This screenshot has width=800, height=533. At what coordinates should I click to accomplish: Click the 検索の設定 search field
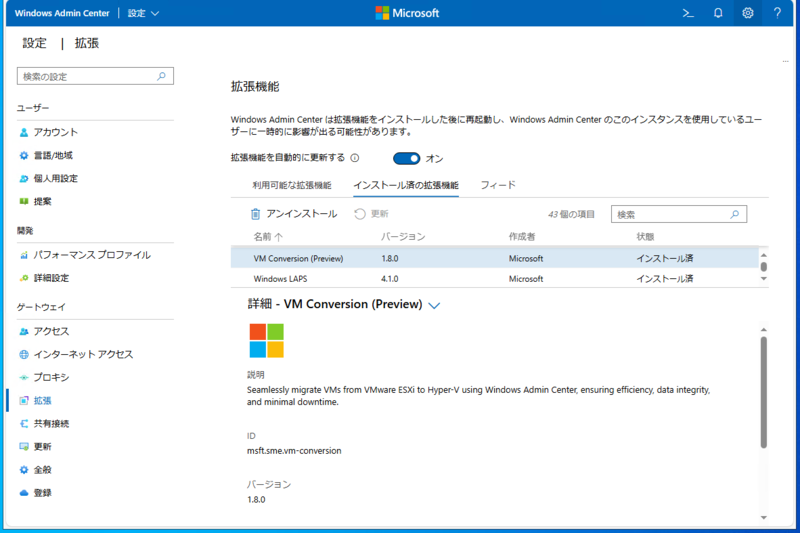pyautogui.click(x=95, y=76)
